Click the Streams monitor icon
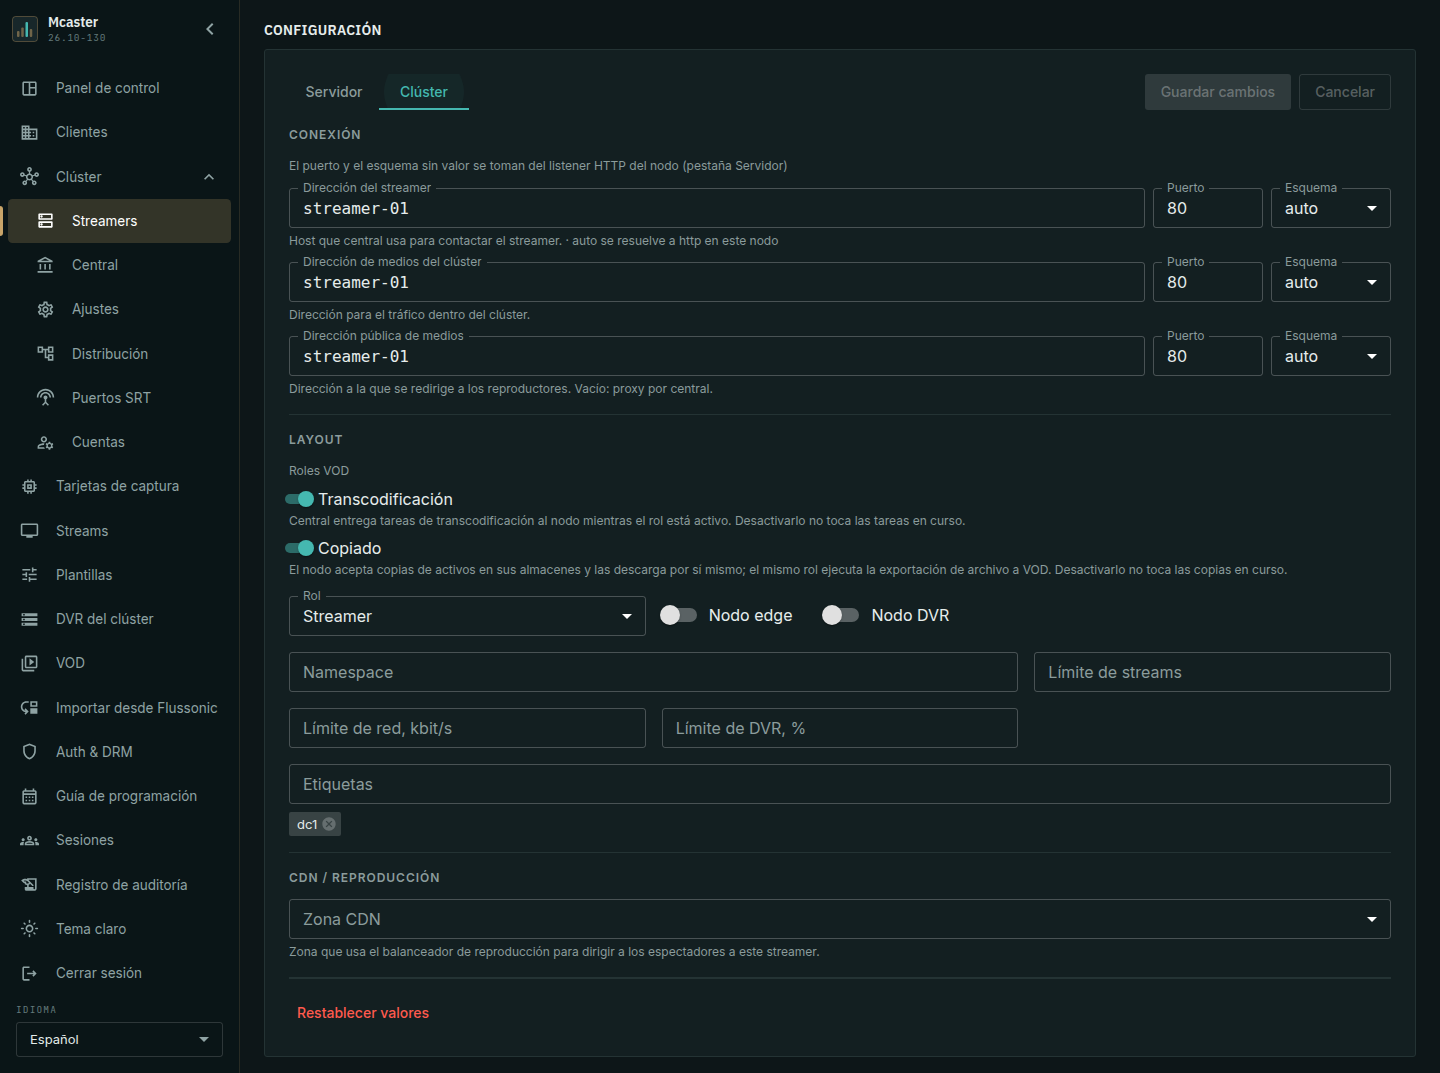1440x1073 pixels. coord(30,531)
